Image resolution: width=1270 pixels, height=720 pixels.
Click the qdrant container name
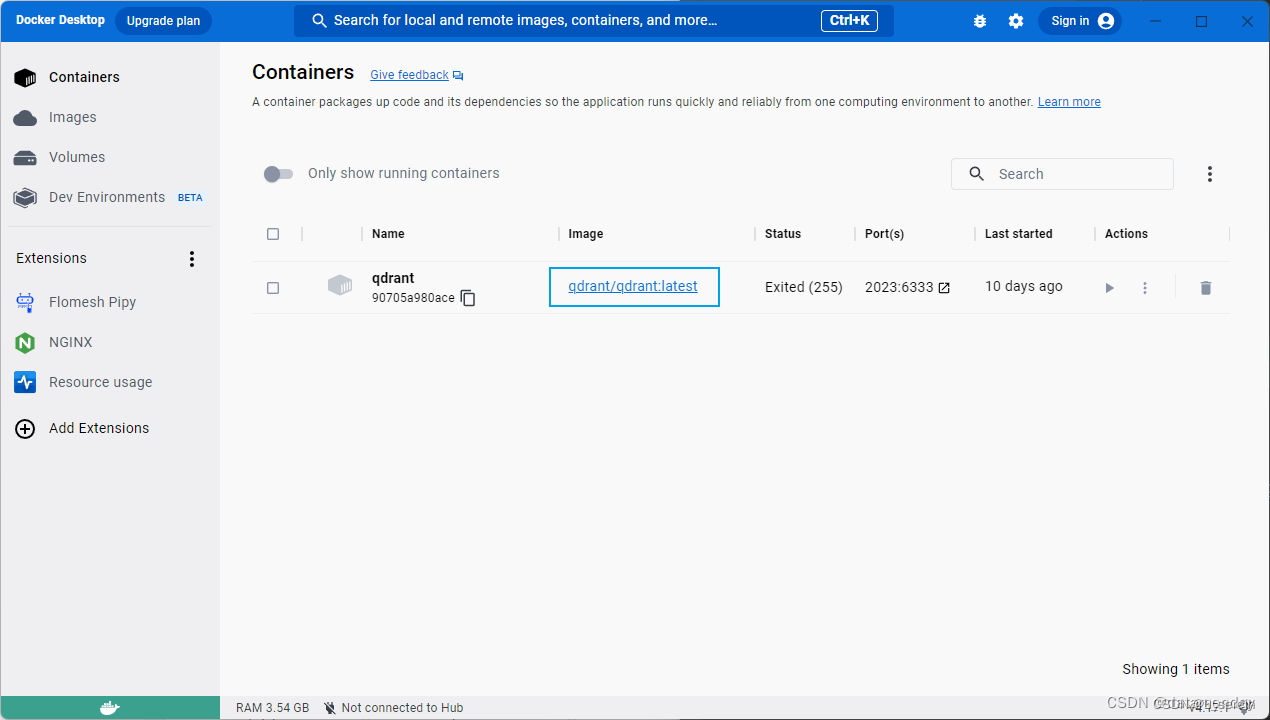coord(393,278)
